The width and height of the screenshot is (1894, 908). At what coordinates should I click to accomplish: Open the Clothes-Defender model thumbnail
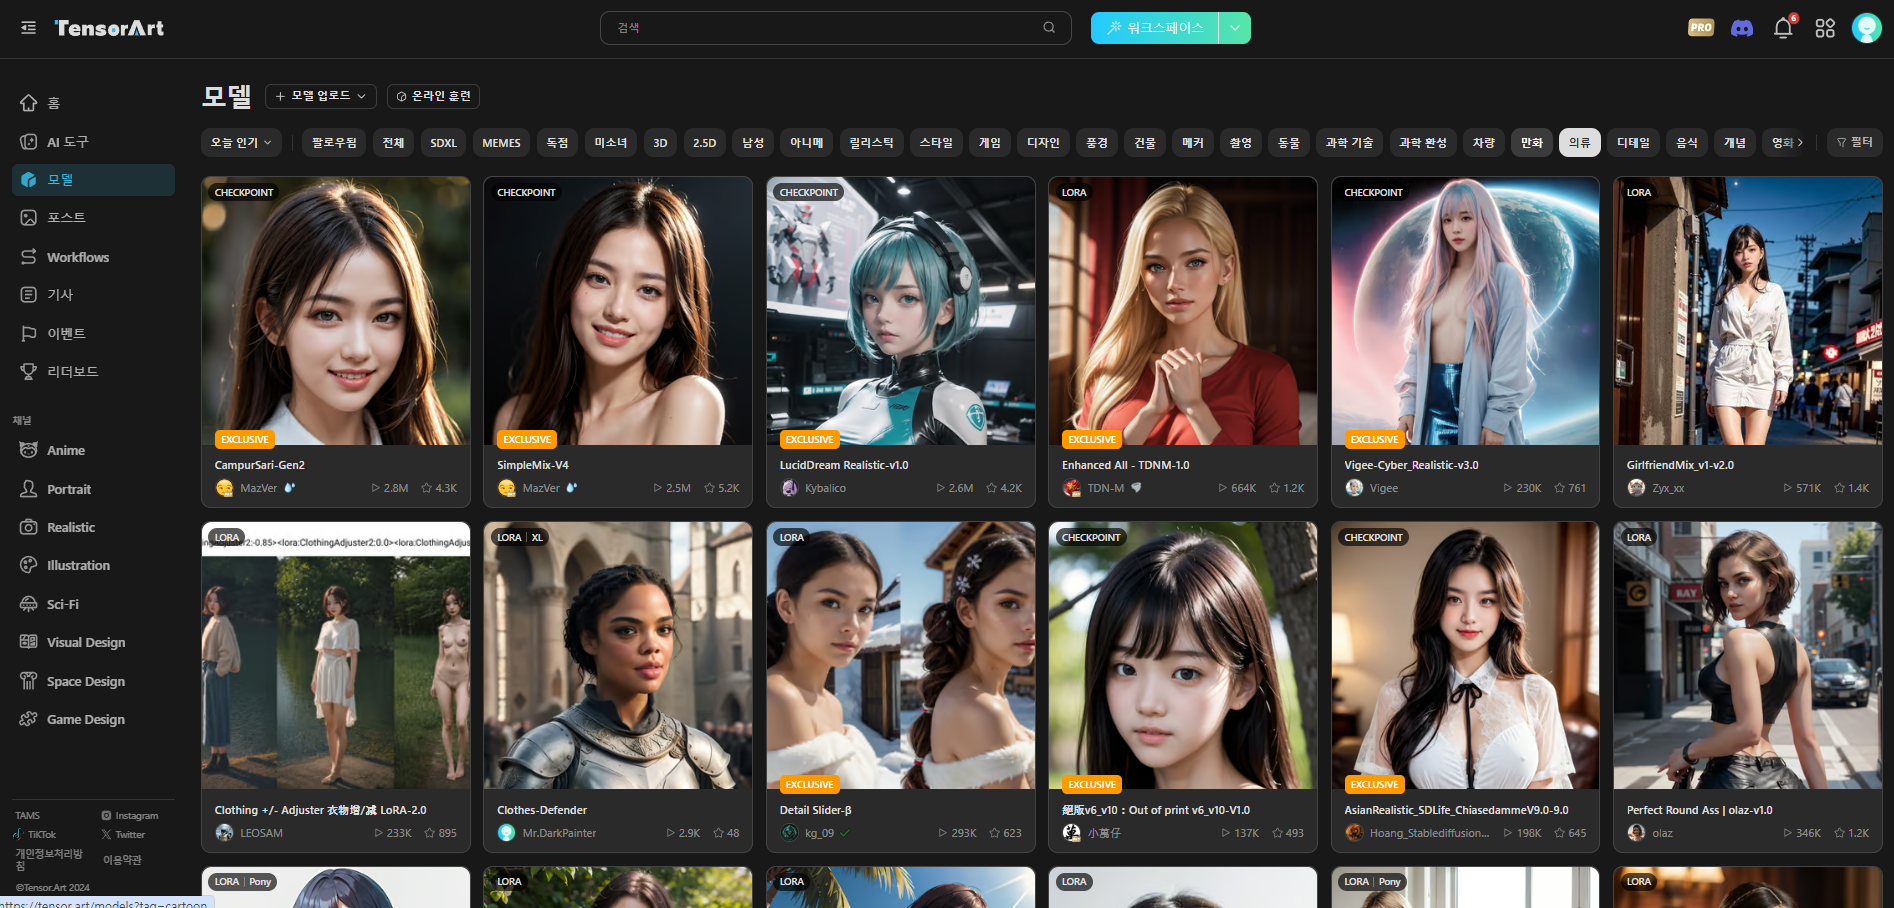(618, 656)
